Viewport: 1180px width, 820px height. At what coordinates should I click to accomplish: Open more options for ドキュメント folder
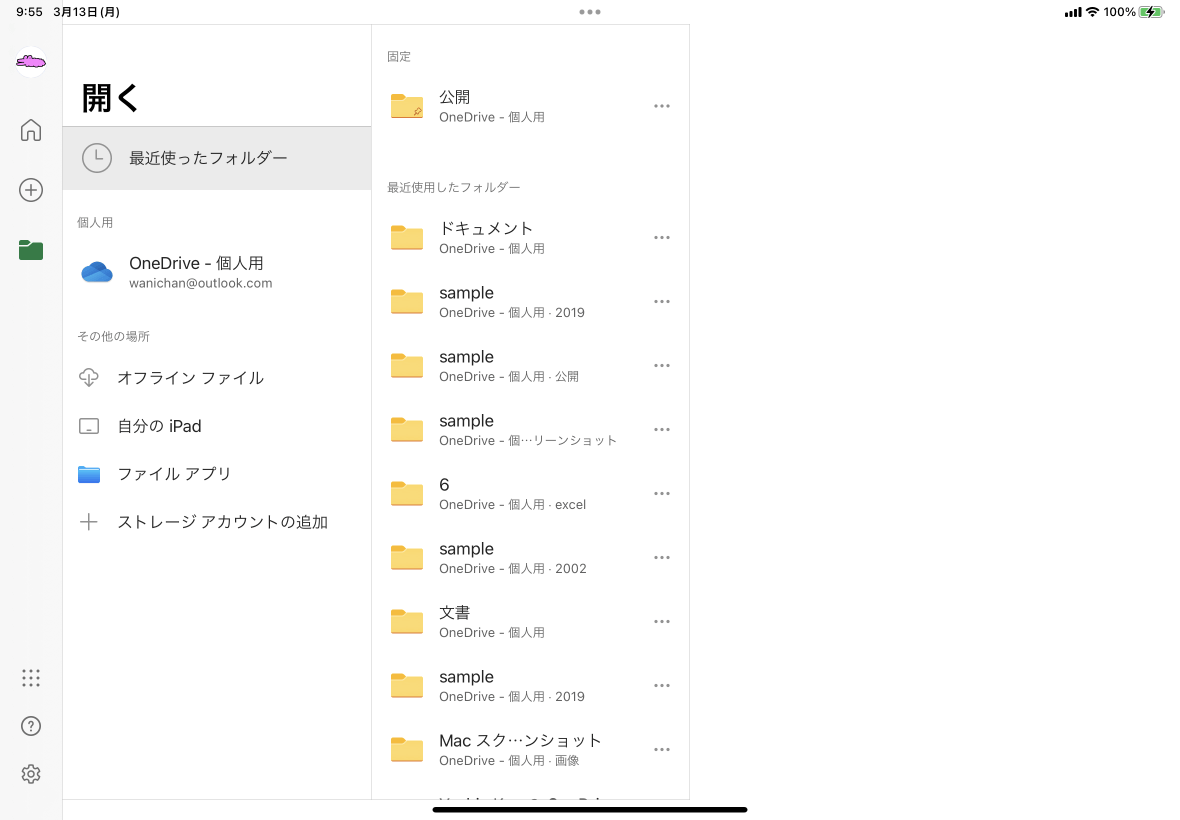point(661,237)
